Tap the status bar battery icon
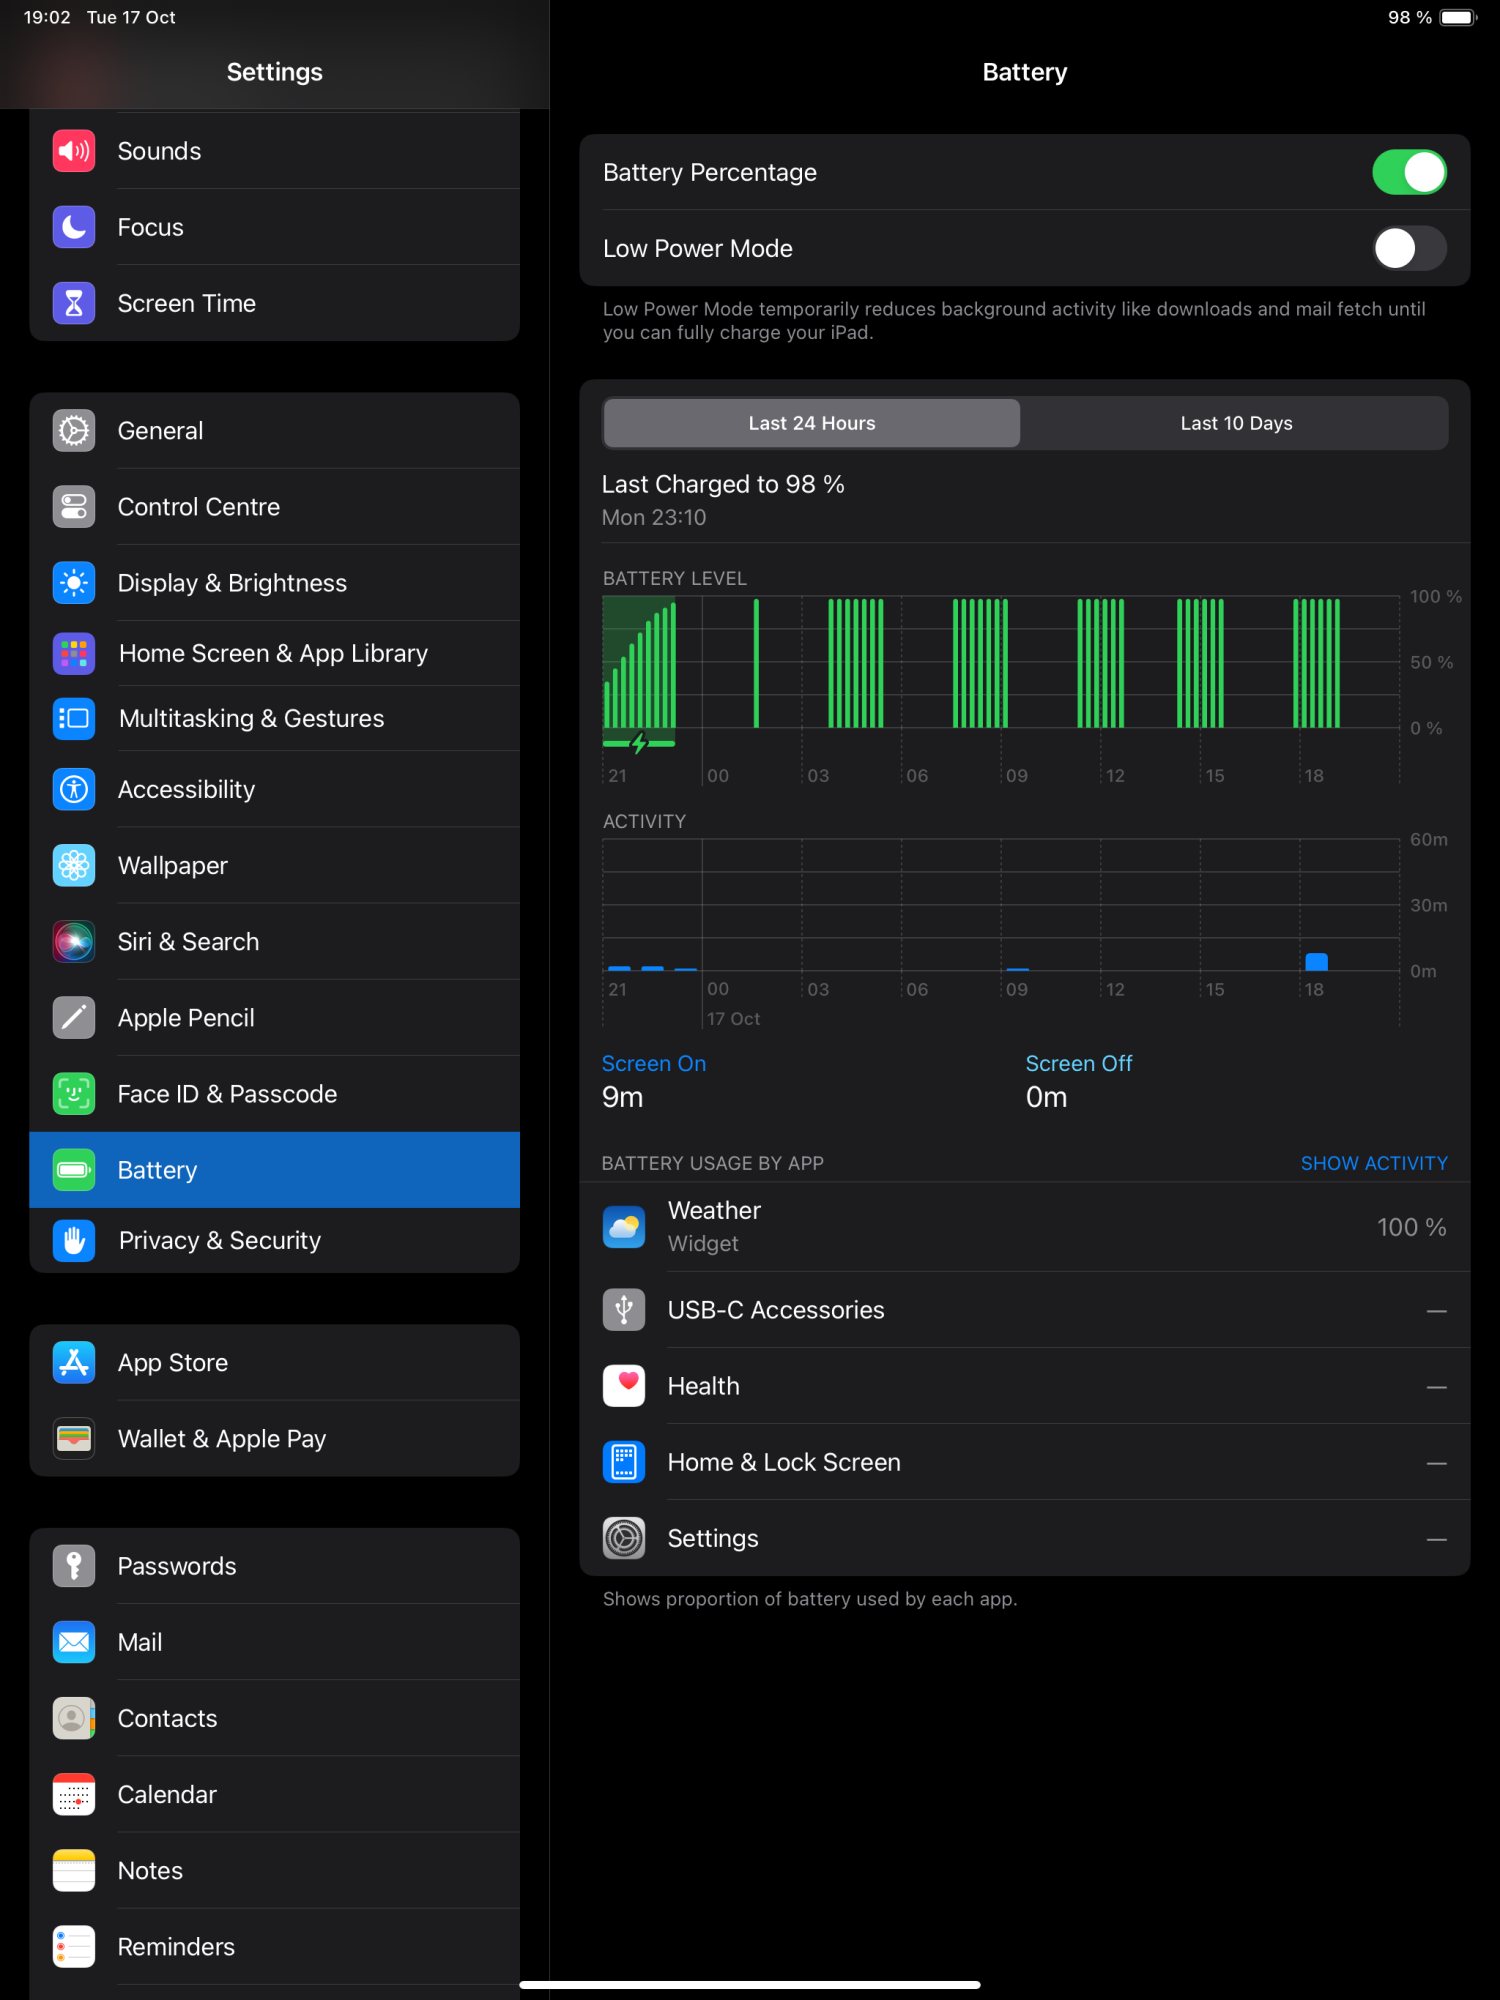 coord(1458,18)
